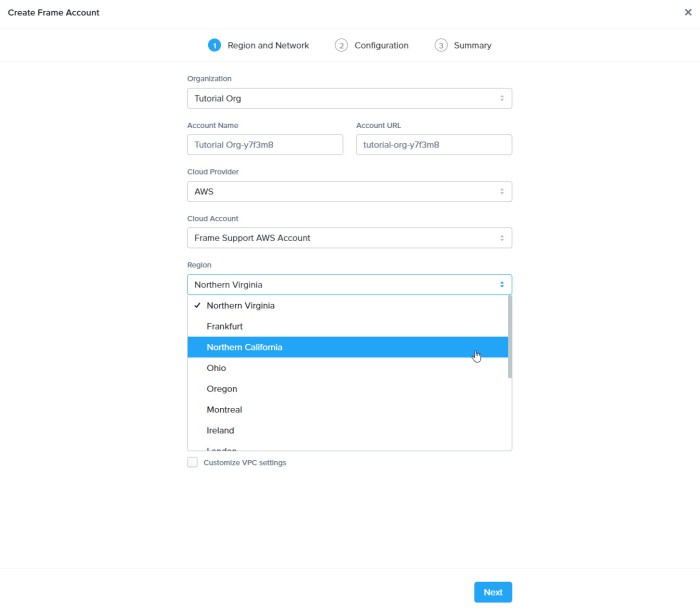The width and height of the screenshot is (700, 613).
Task: Click the step 2 Configuration circle icon
Action: point(341,45)
